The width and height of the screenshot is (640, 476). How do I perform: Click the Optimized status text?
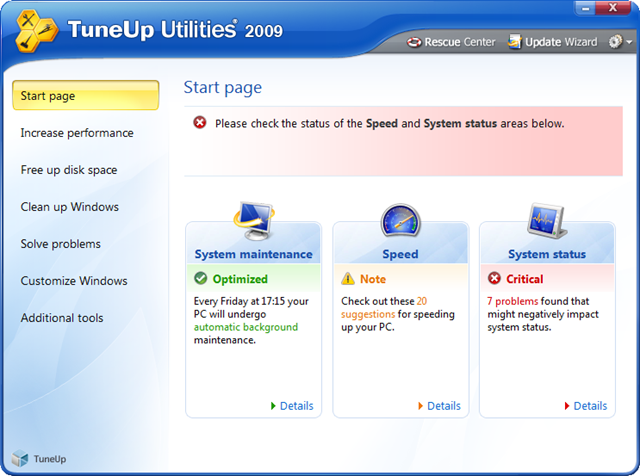click(x=240, y=279)
